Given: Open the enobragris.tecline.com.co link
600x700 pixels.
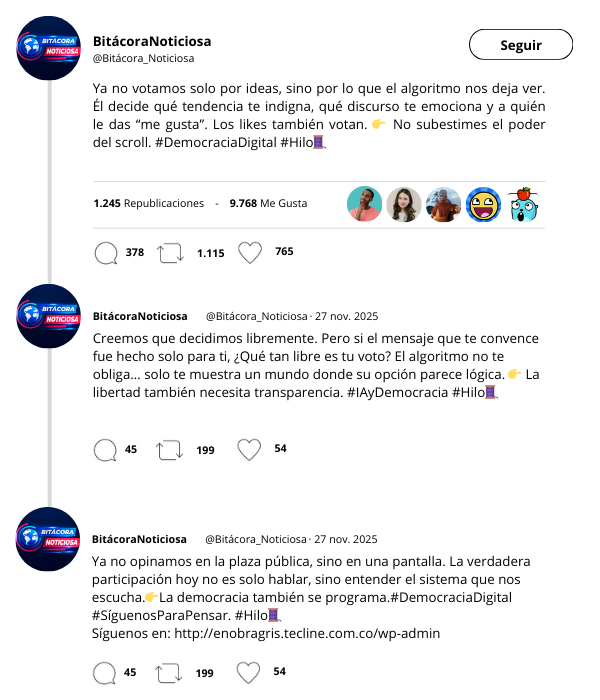Looking at the screenshot, I should [307, 633].
